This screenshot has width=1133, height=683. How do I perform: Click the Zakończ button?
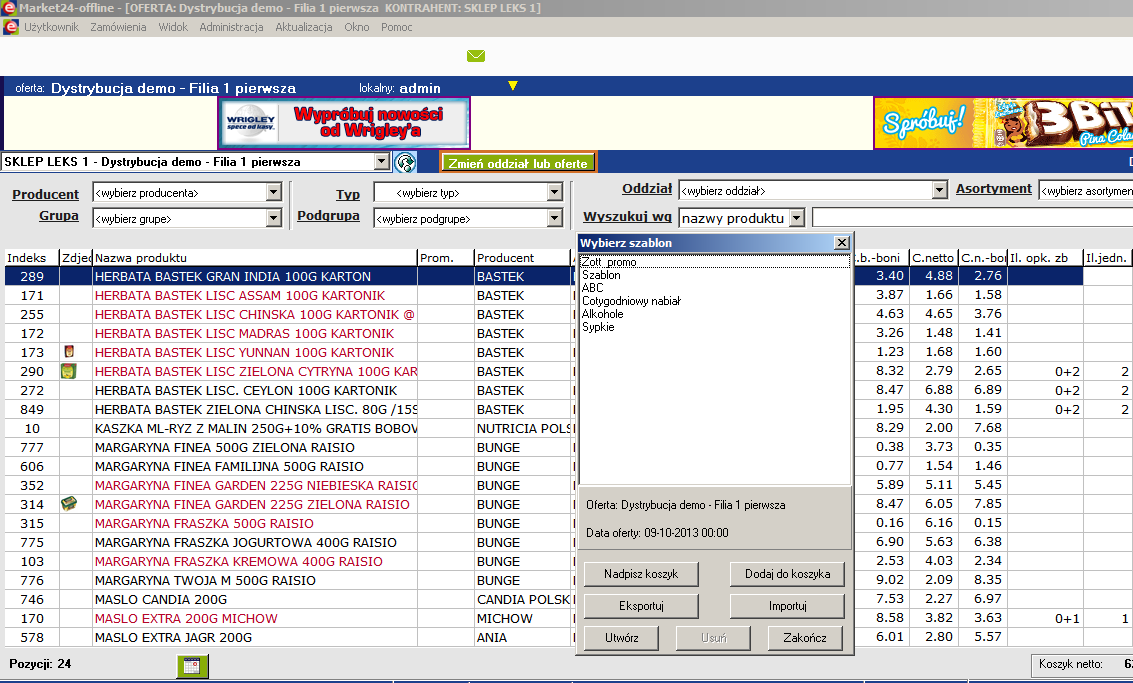(804, 637)
